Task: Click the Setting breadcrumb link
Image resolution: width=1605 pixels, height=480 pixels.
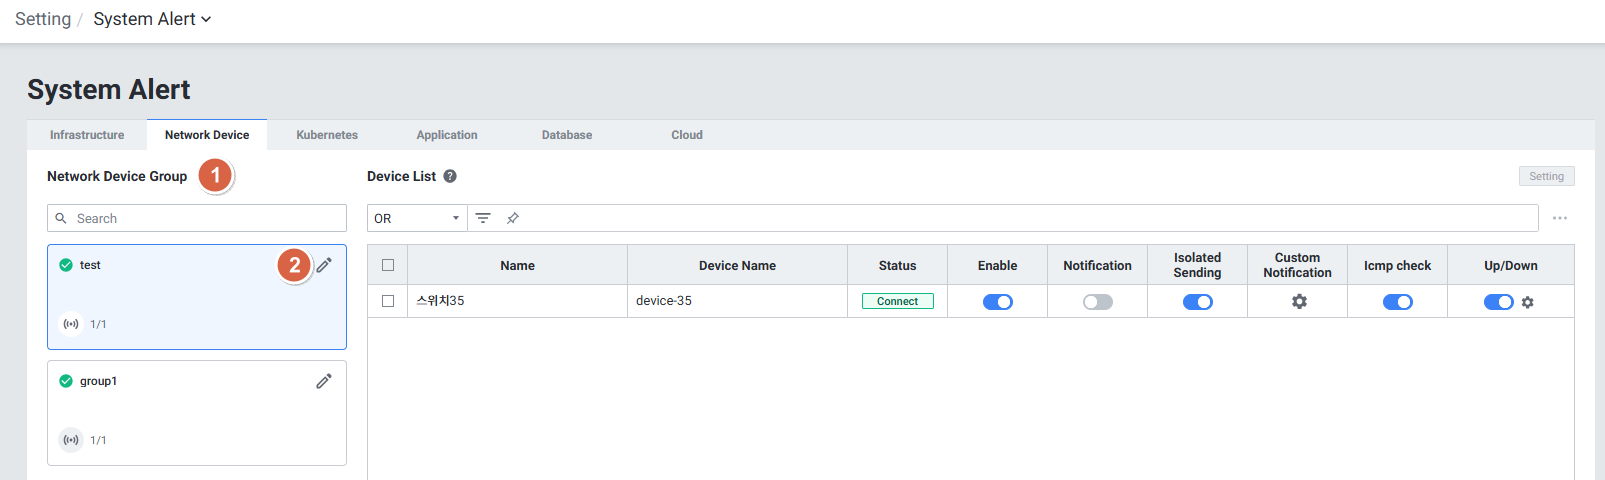Action: click(43, 19)
